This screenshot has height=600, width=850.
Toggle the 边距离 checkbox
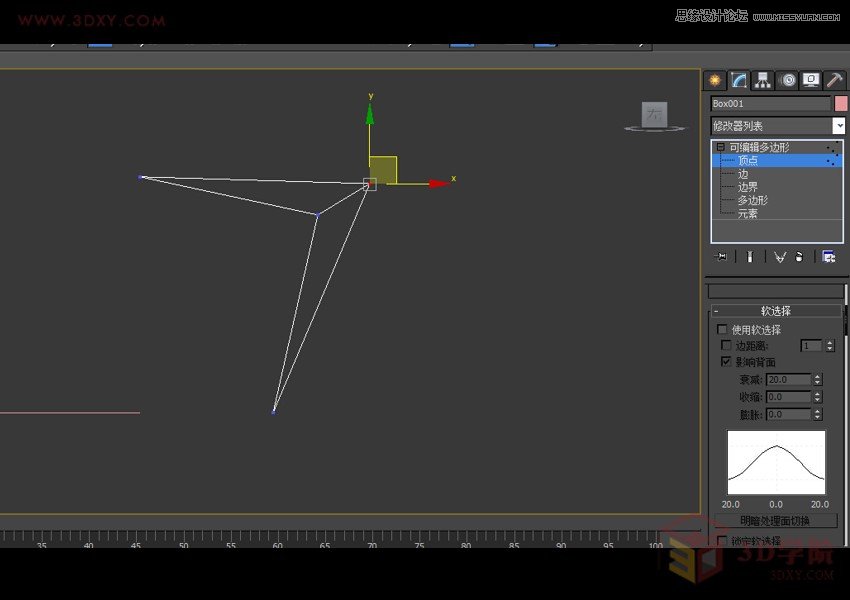(726, 345)
